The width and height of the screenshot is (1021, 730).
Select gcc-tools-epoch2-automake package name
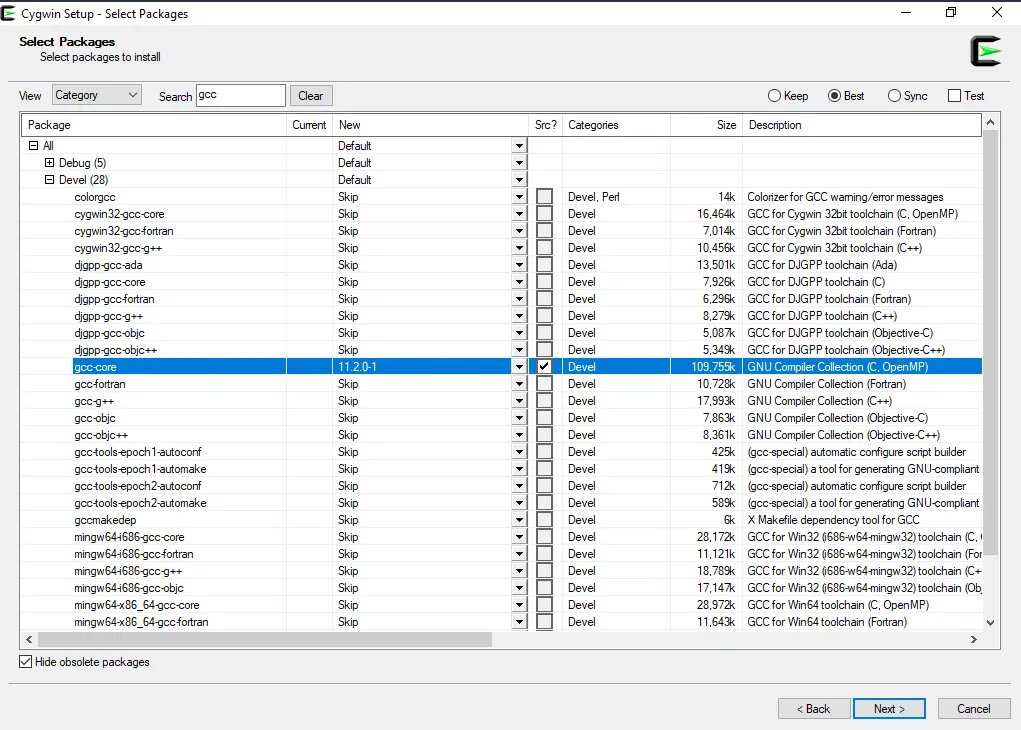point(140,503)
